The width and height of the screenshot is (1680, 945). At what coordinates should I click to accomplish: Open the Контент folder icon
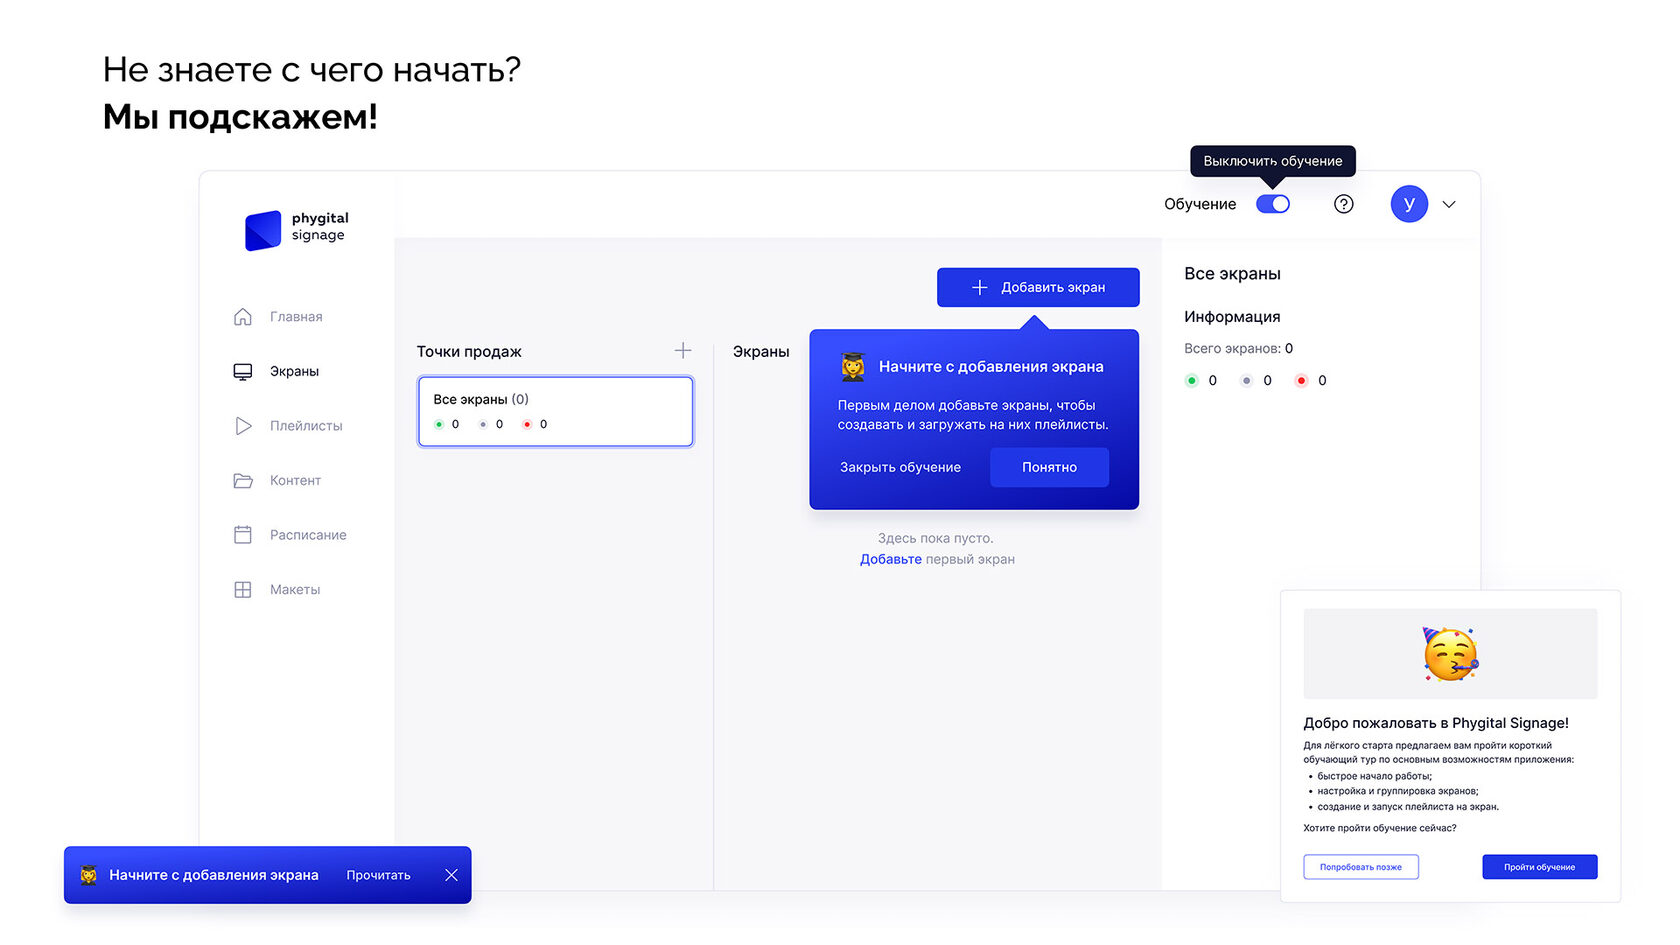(243, 481)
